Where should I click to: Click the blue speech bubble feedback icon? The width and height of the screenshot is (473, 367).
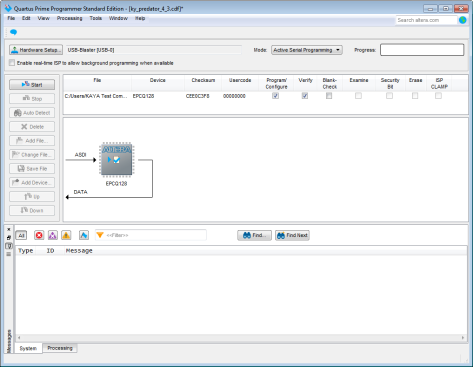13,32
